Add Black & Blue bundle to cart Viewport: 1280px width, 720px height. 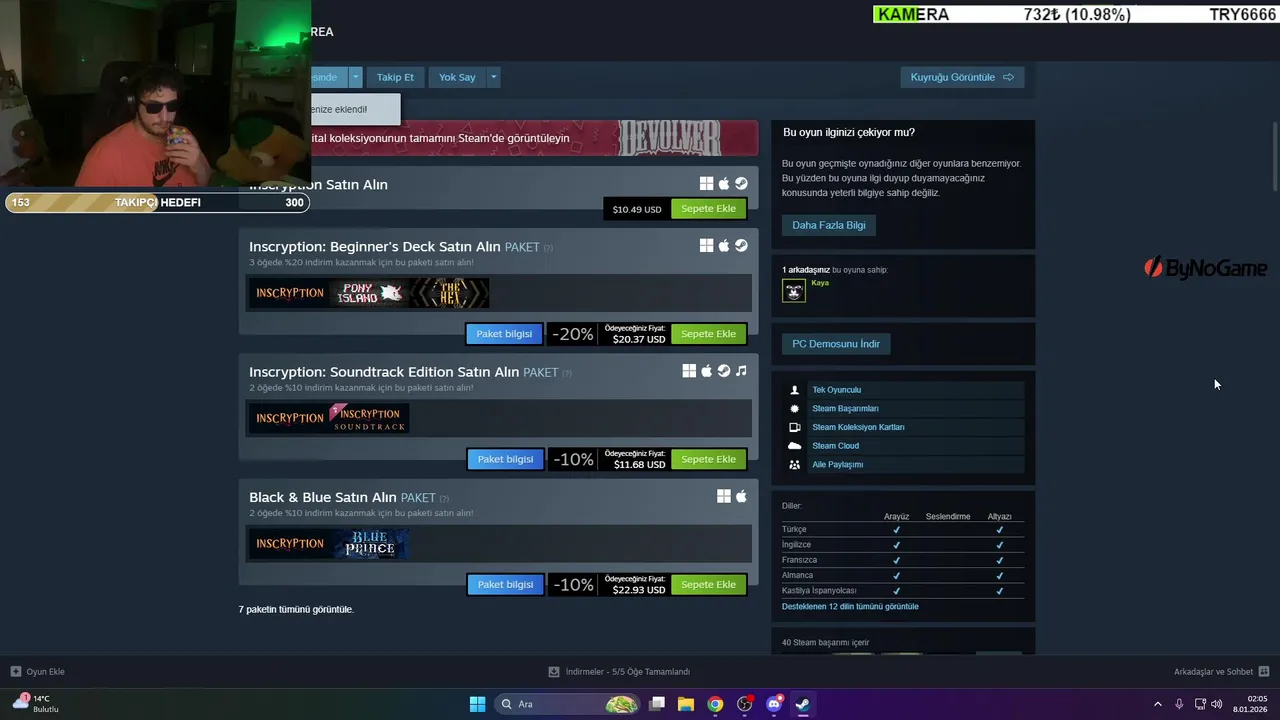708,584
